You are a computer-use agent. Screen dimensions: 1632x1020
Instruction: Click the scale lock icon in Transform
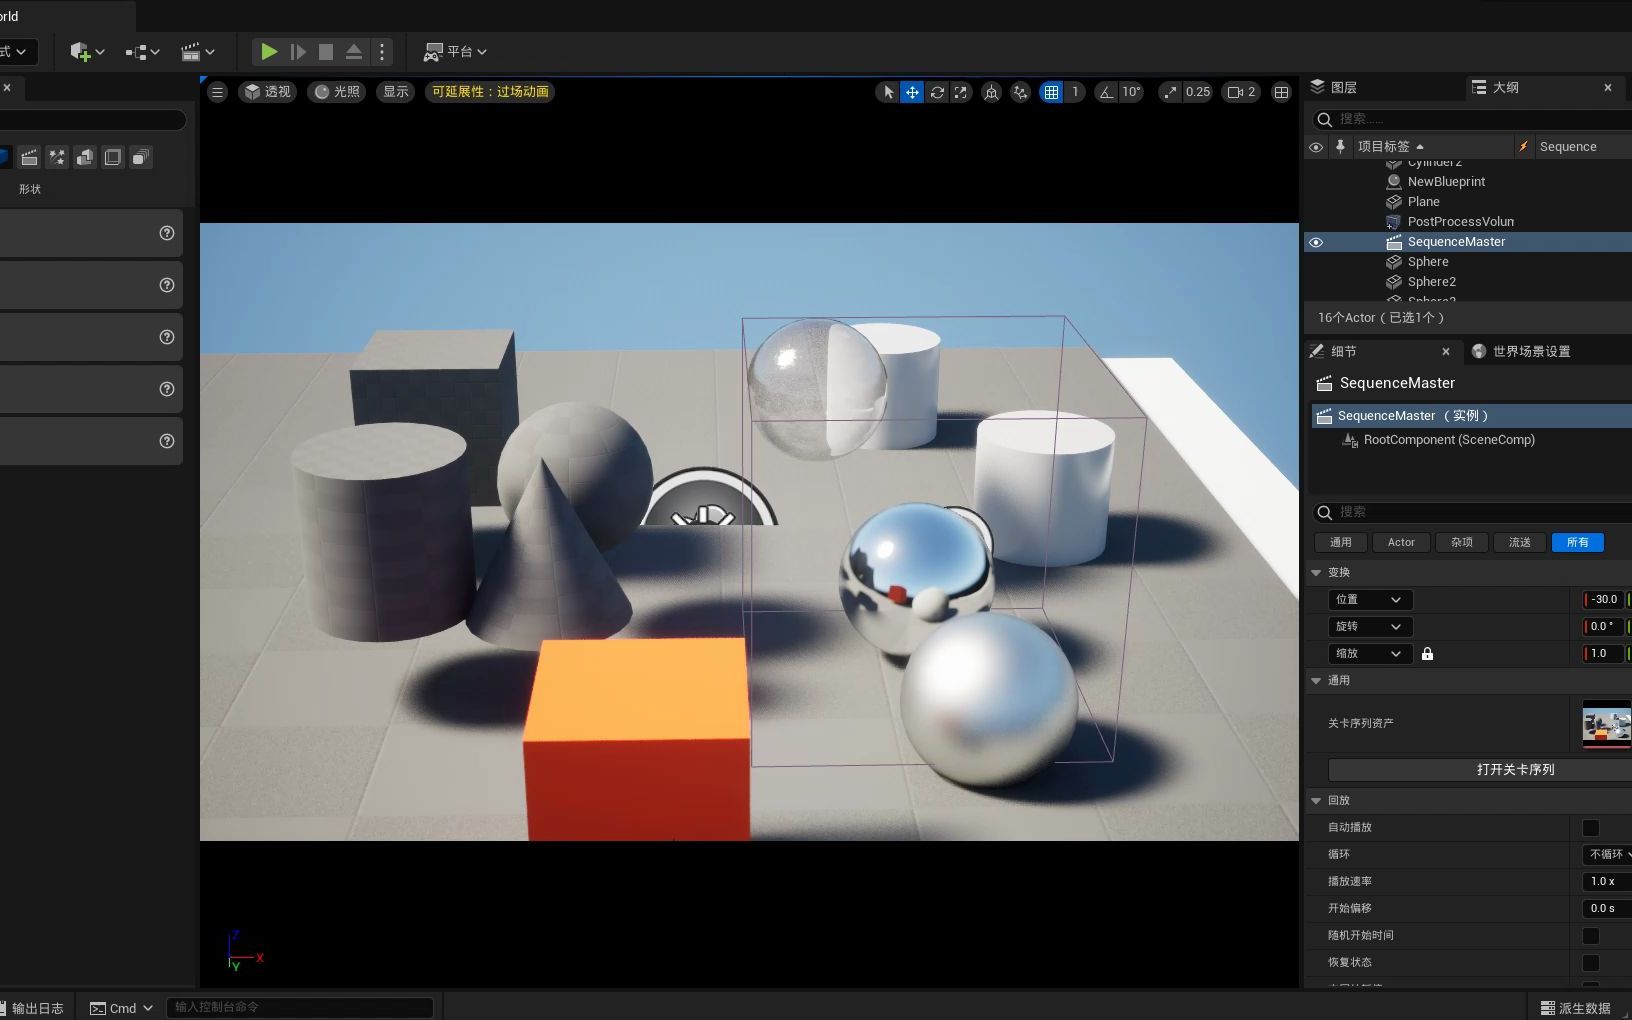coord(1427,653)
